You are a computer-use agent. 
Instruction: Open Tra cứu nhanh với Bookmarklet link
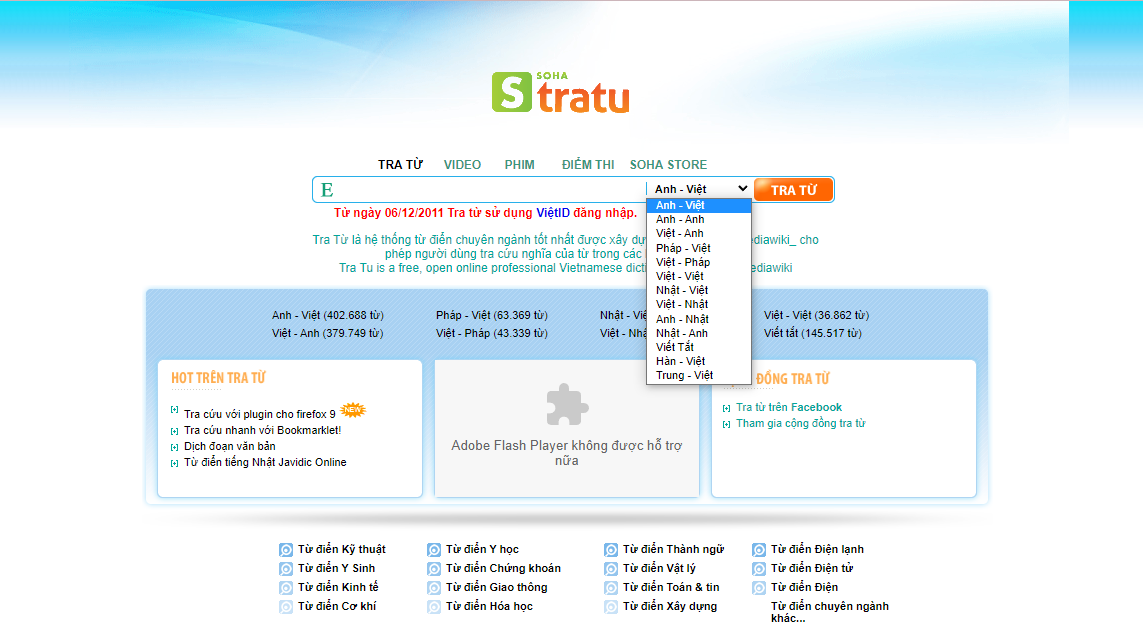262,430
